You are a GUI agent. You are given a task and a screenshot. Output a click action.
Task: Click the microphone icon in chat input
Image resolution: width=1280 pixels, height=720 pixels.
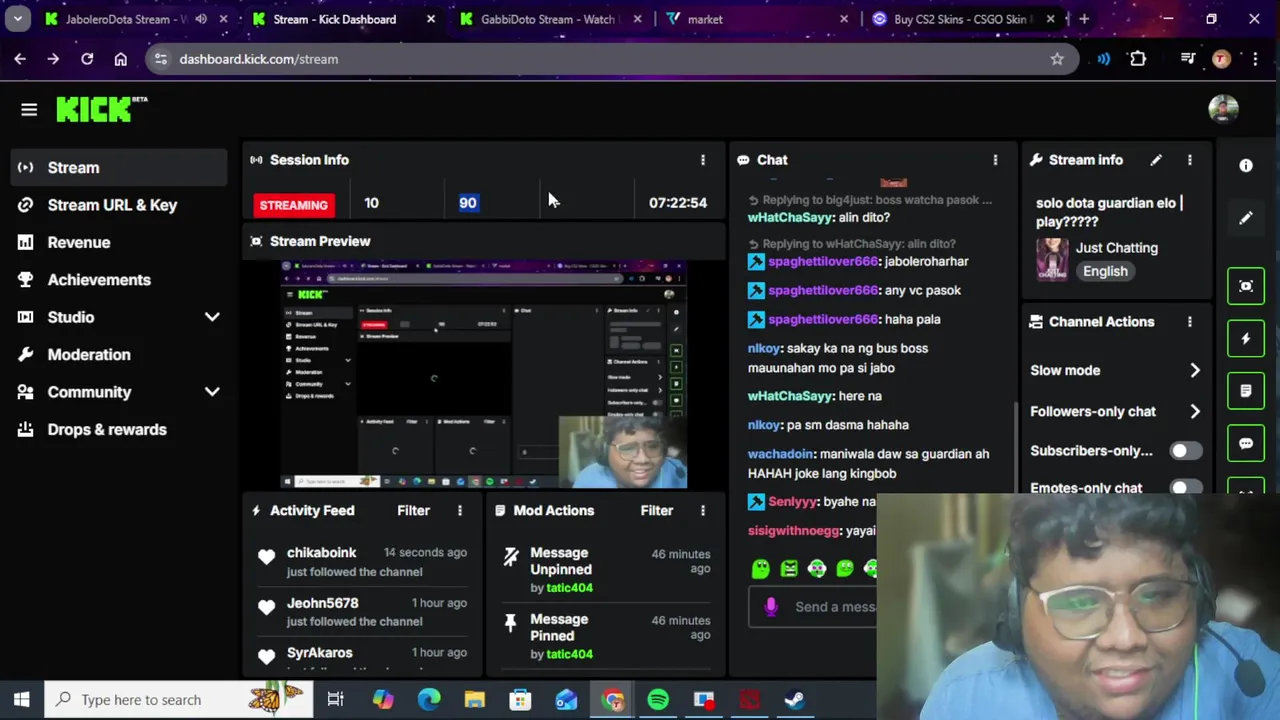click(771, 607)
